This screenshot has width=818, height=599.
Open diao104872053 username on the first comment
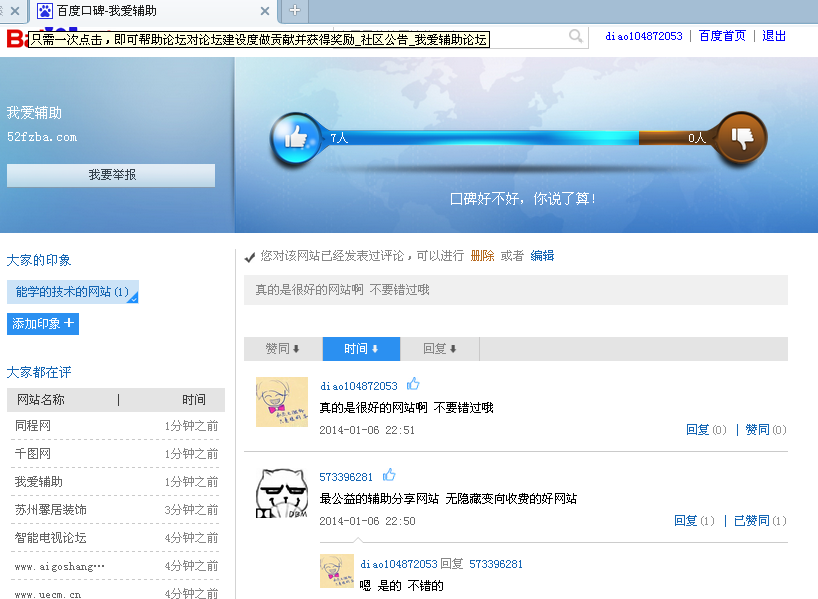pyautogui.click(x=359, y=386)
